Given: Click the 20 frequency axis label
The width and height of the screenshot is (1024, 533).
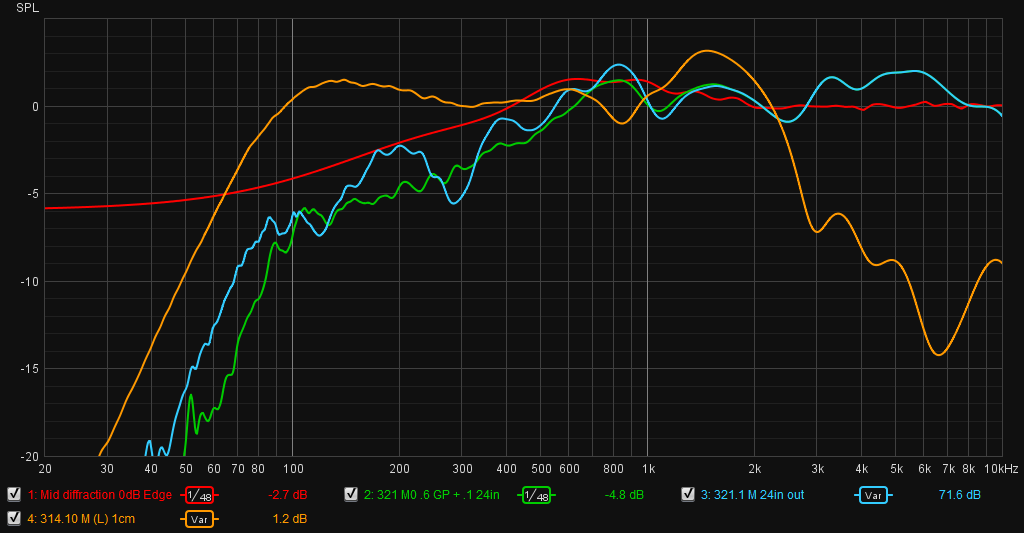Looking at the screenshot, I should pos(45,469).
